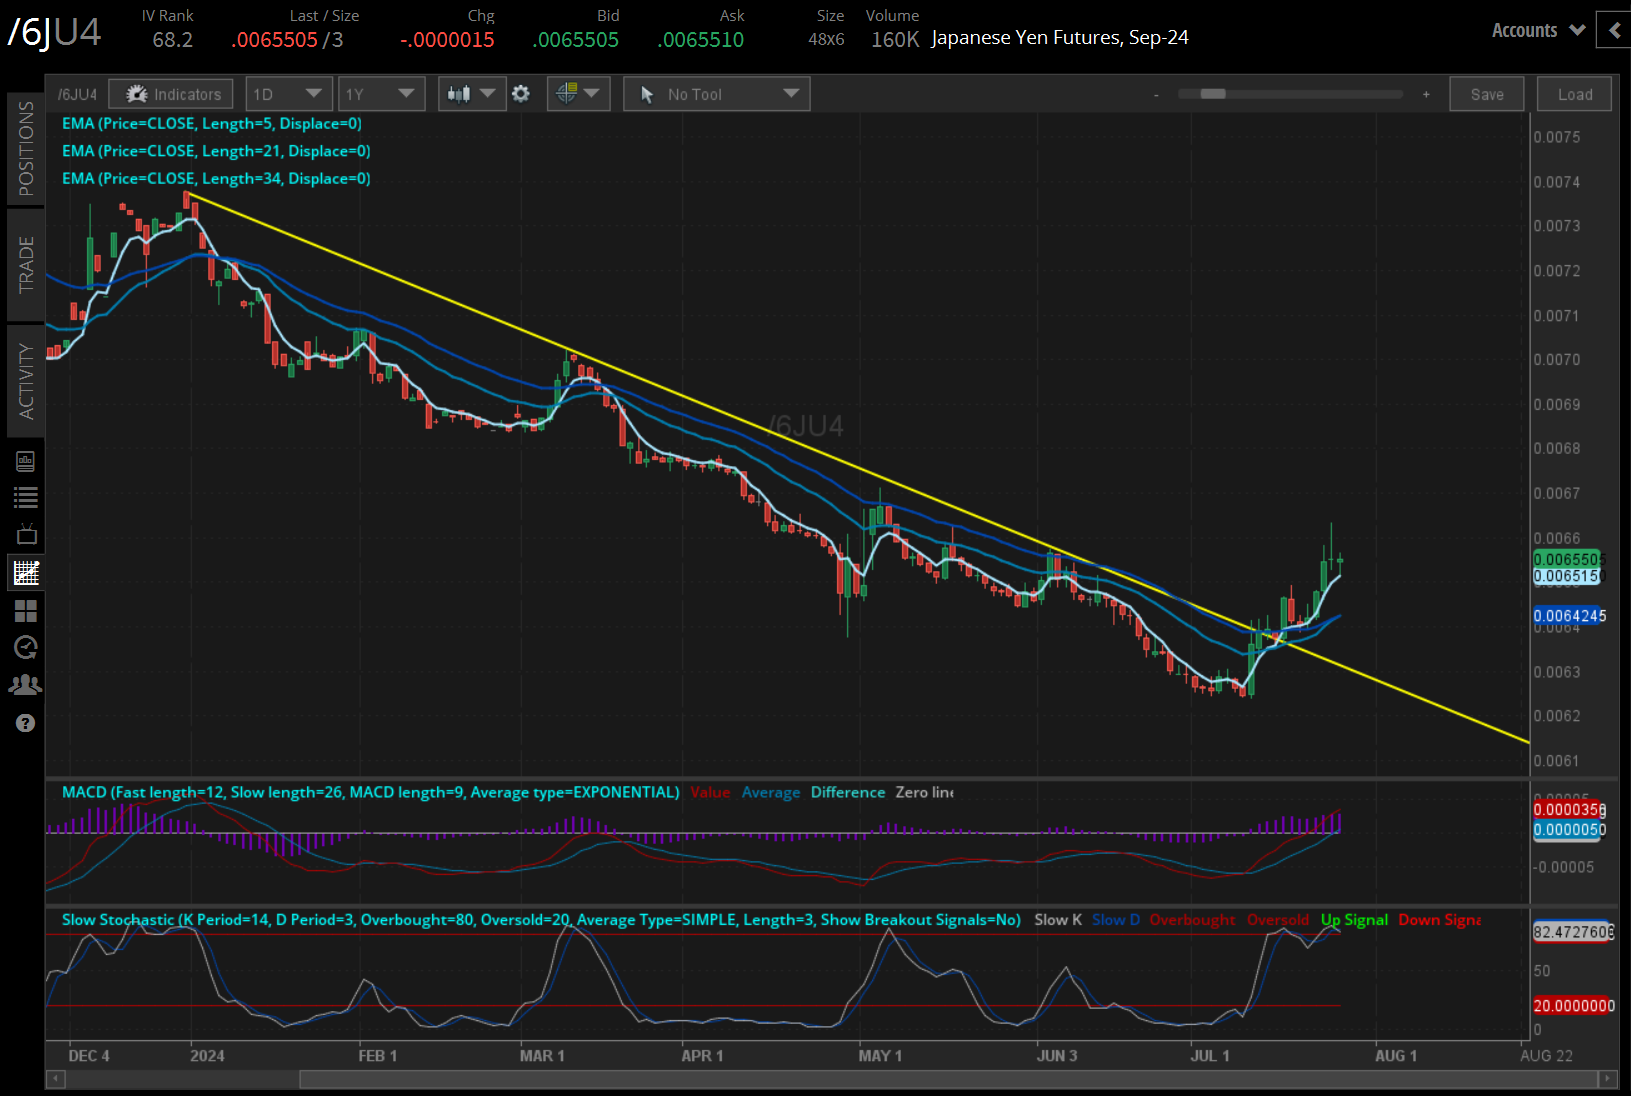Click the Indicators button

[170, 93]
